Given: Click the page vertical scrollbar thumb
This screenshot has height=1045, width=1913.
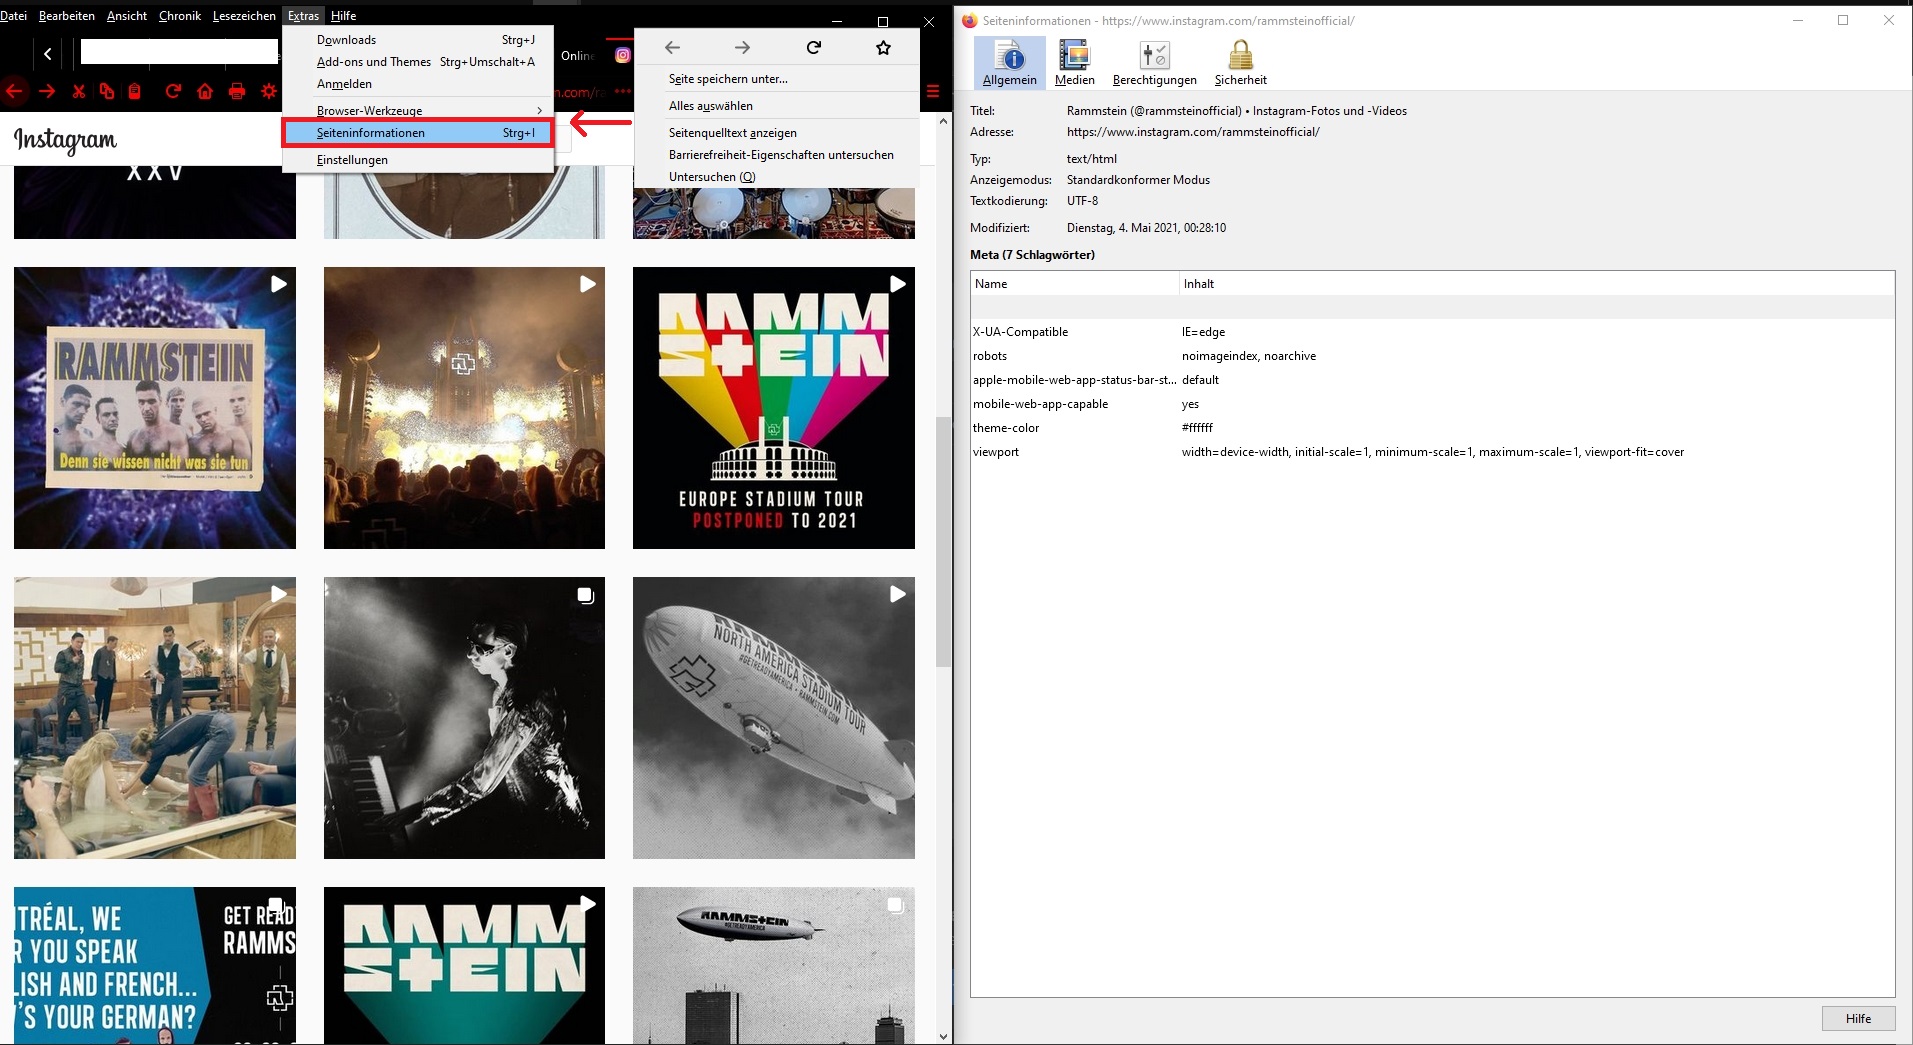Looking at the screenshot, I should pyautogui.click(x=943, y=541).
